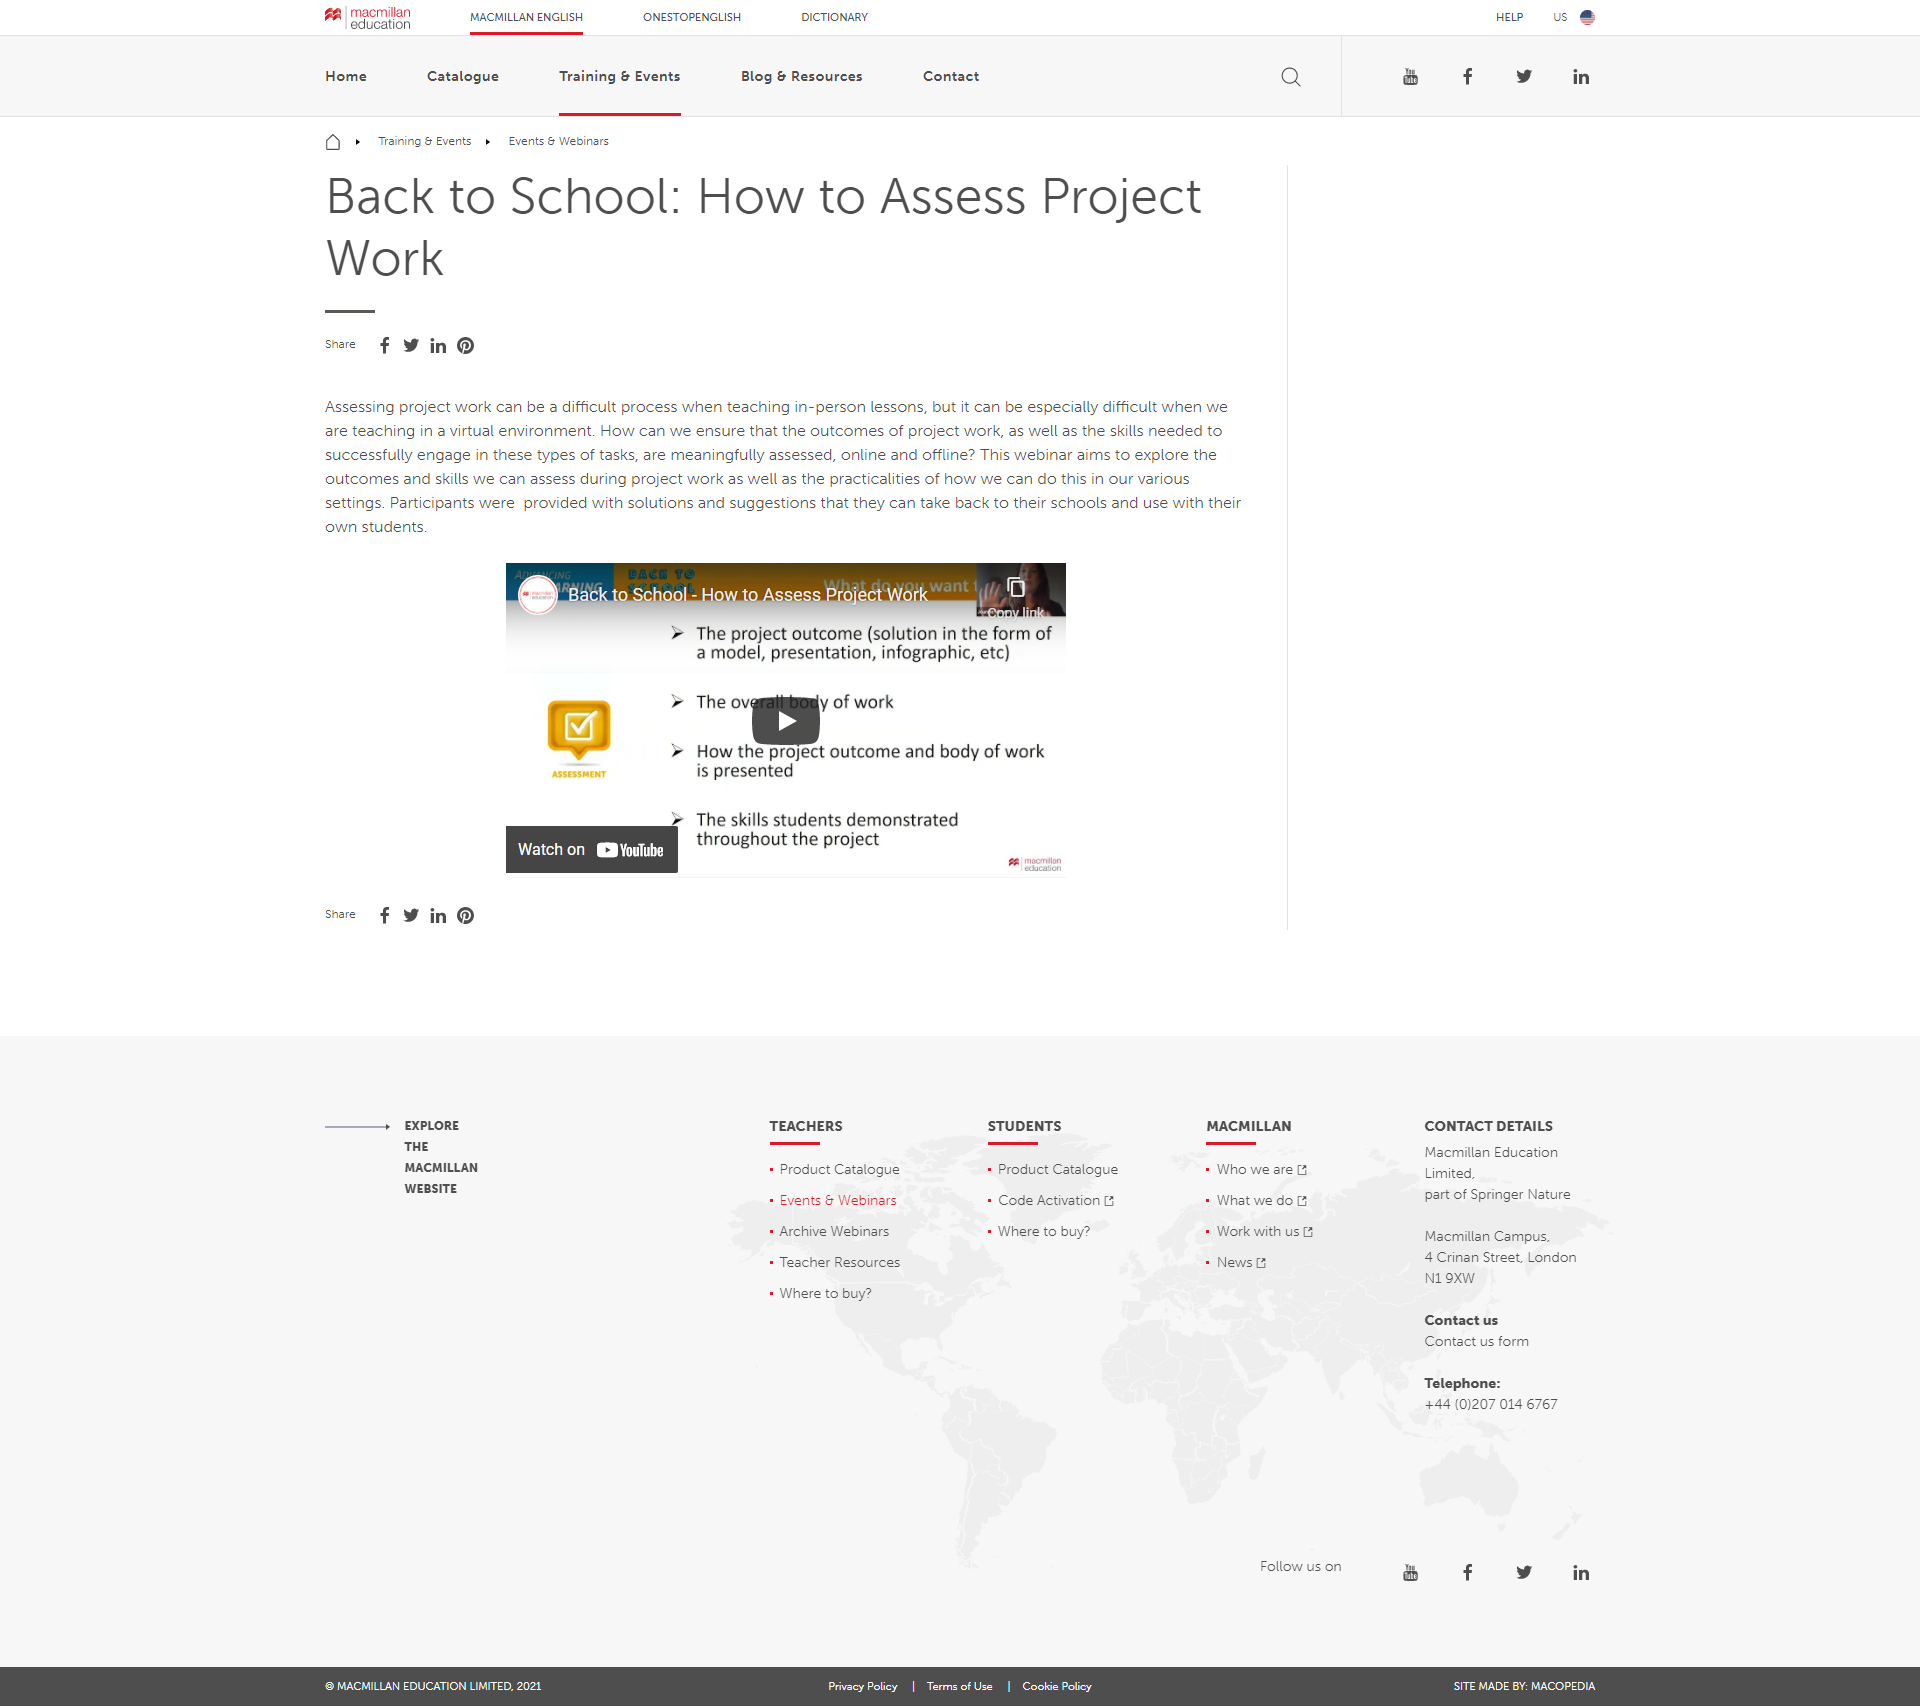Click Training & Events breadcrumb
Screen dimensions: 1920x1707
pos(425,142)
